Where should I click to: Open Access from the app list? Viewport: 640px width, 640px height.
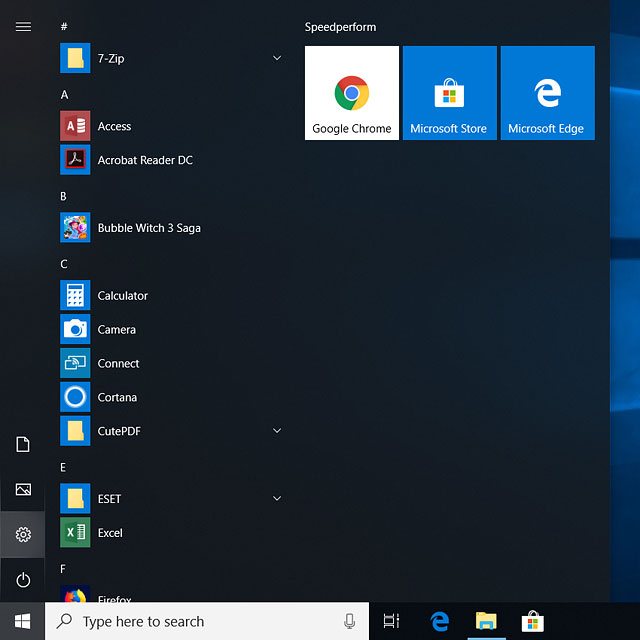pyautogui.click(x=114, y=126)
